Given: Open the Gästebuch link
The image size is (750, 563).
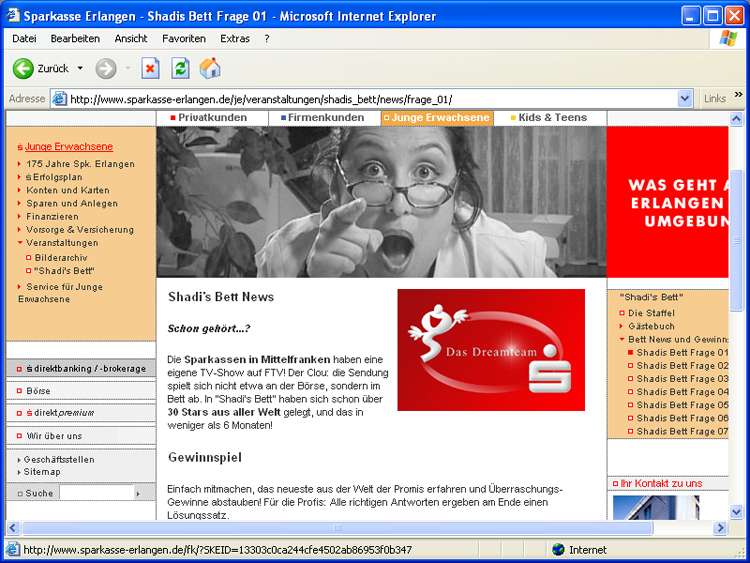Looking at the screenshot, I should [x=651, y=326].
